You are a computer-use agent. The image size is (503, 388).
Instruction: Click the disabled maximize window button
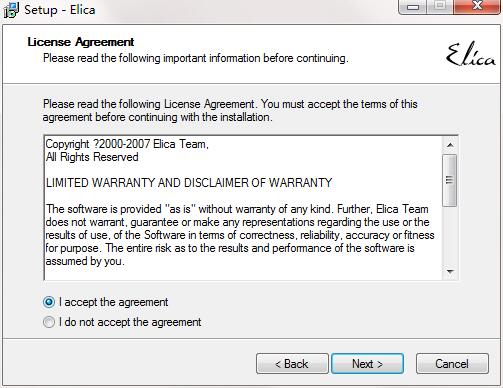pyautogui.click(x=440, y=7)
